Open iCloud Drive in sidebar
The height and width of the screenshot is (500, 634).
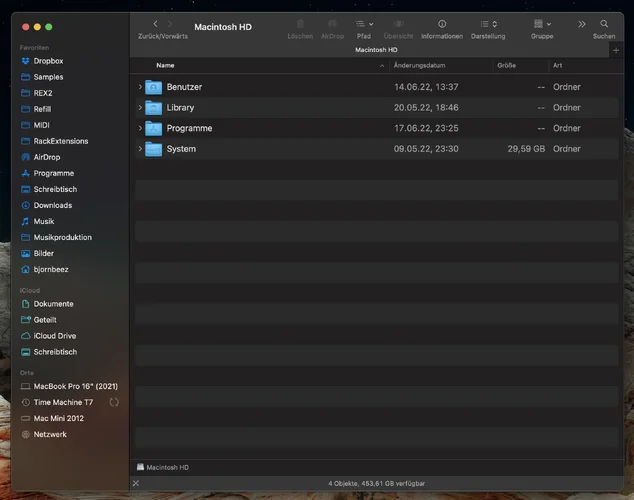pyautogui.click(x=54, y=336)
